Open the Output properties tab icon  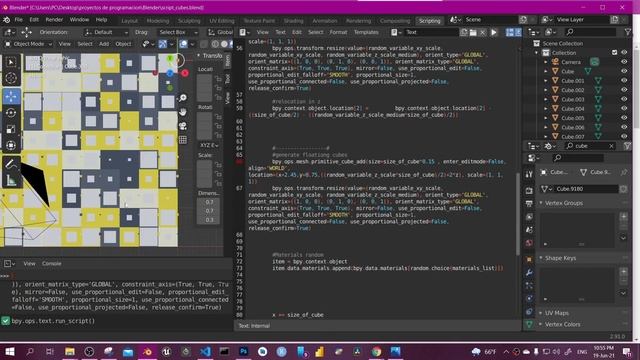[529, 203]
